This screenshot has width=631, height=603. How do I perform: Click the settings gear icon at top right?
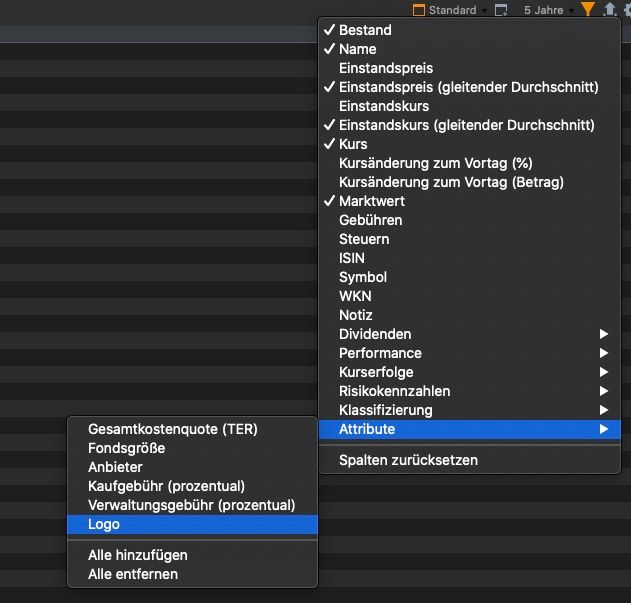(x=626, y=10)
